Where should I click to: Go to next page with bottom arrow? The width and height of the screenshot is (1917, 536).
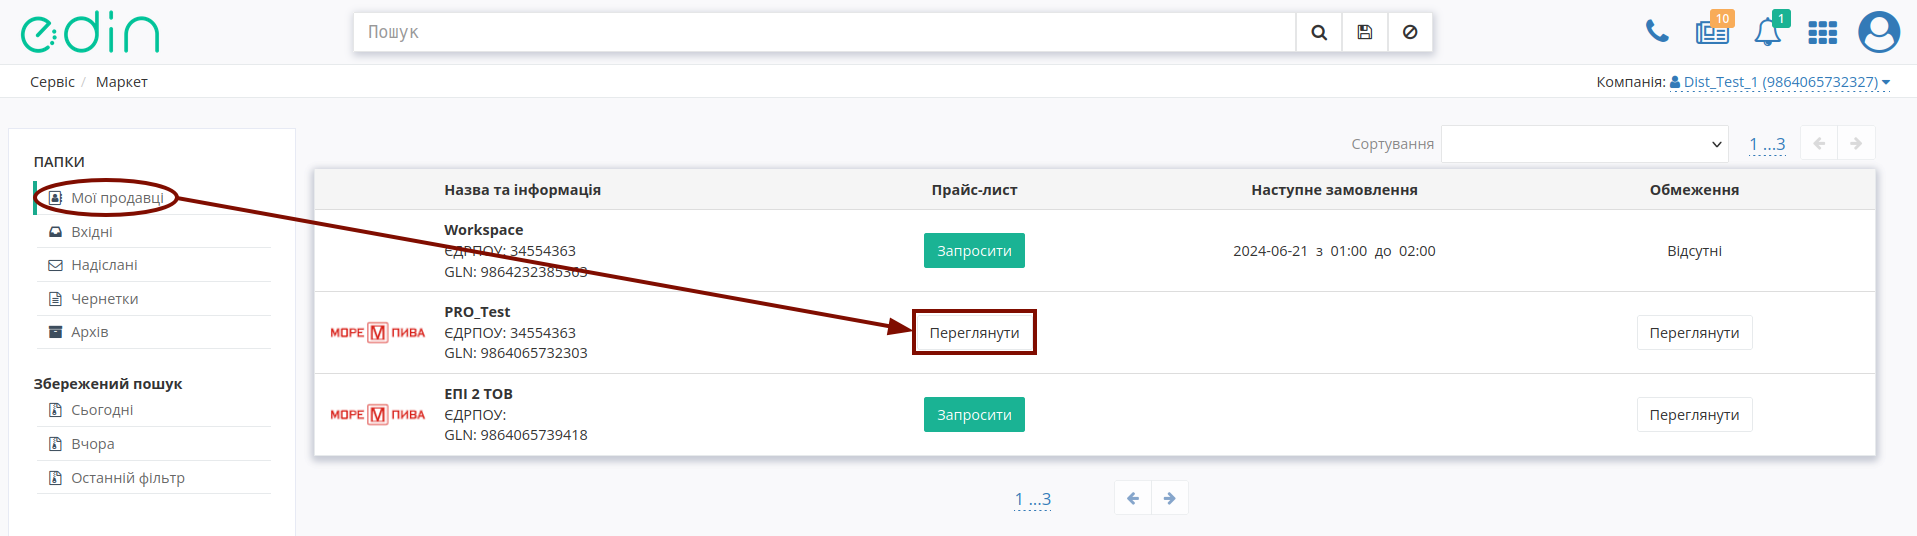click(x=1170, y=498)
